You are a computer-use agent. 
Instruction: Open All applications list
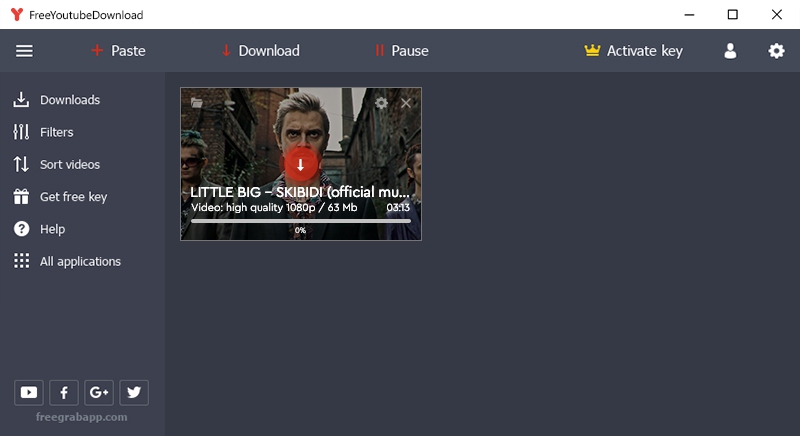67,261
